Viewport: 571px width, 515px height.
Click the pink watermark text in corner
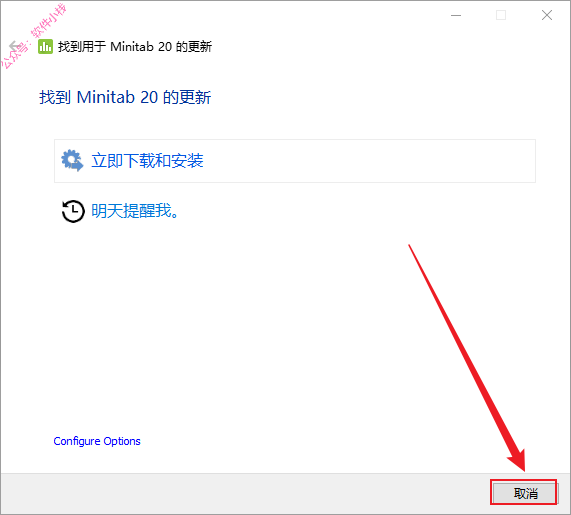(34, 35)
